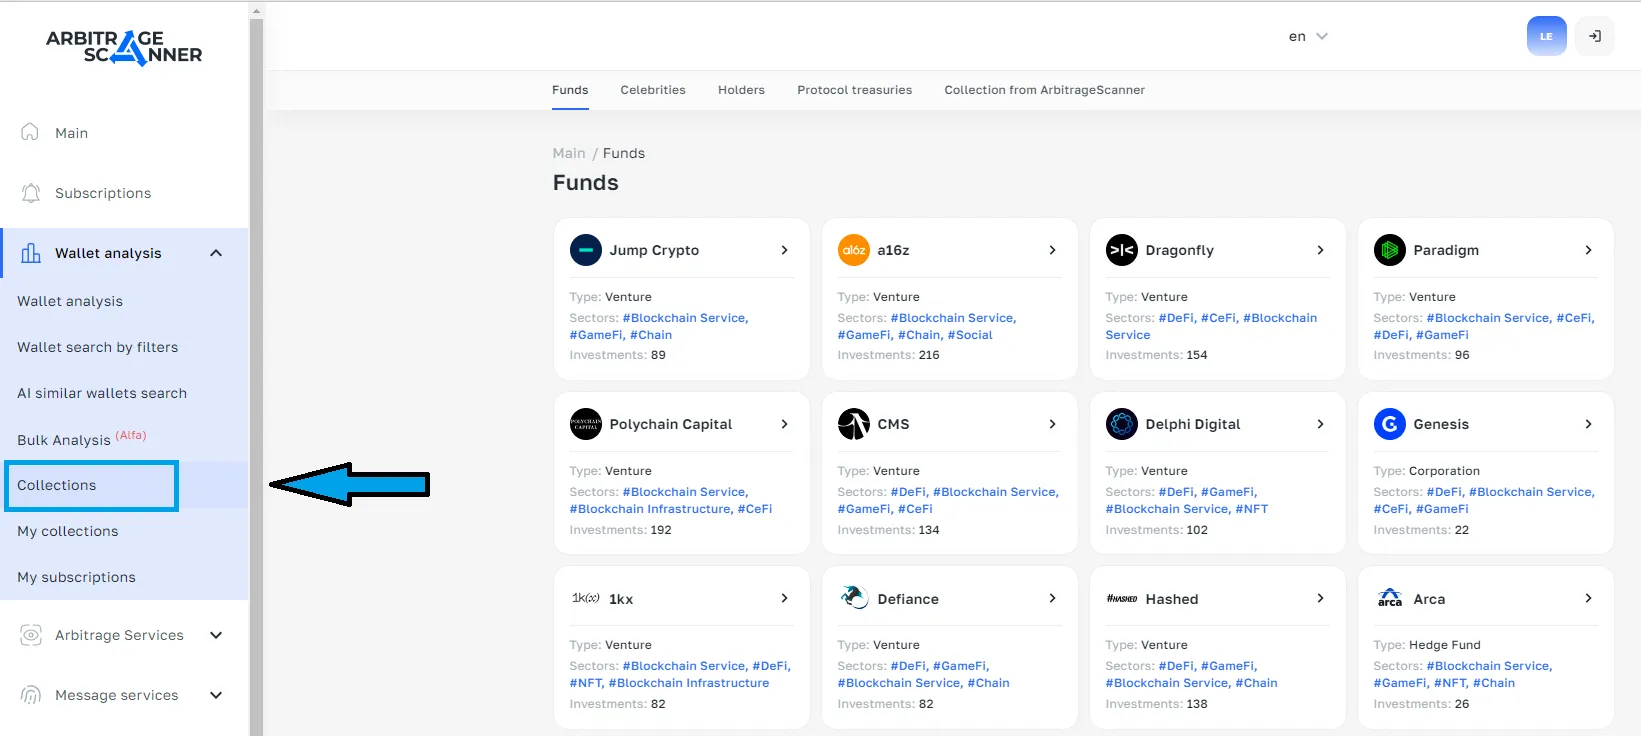Click Jump Crypto #GameFi sector tag

coord(597,335)
